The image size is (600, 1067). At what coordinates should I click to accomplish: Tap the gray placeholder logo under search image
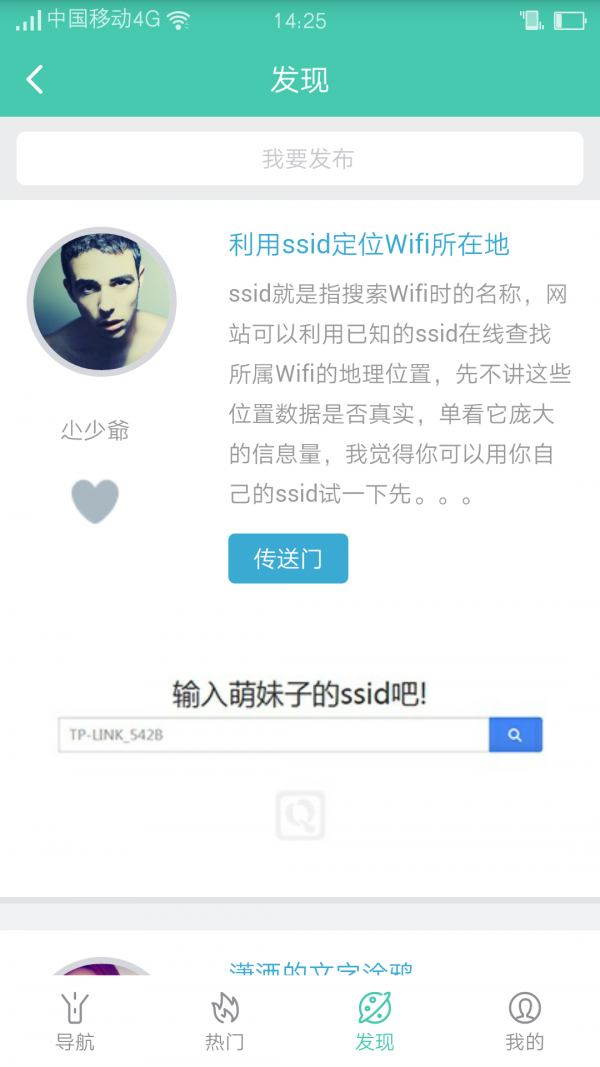(300, 815)
